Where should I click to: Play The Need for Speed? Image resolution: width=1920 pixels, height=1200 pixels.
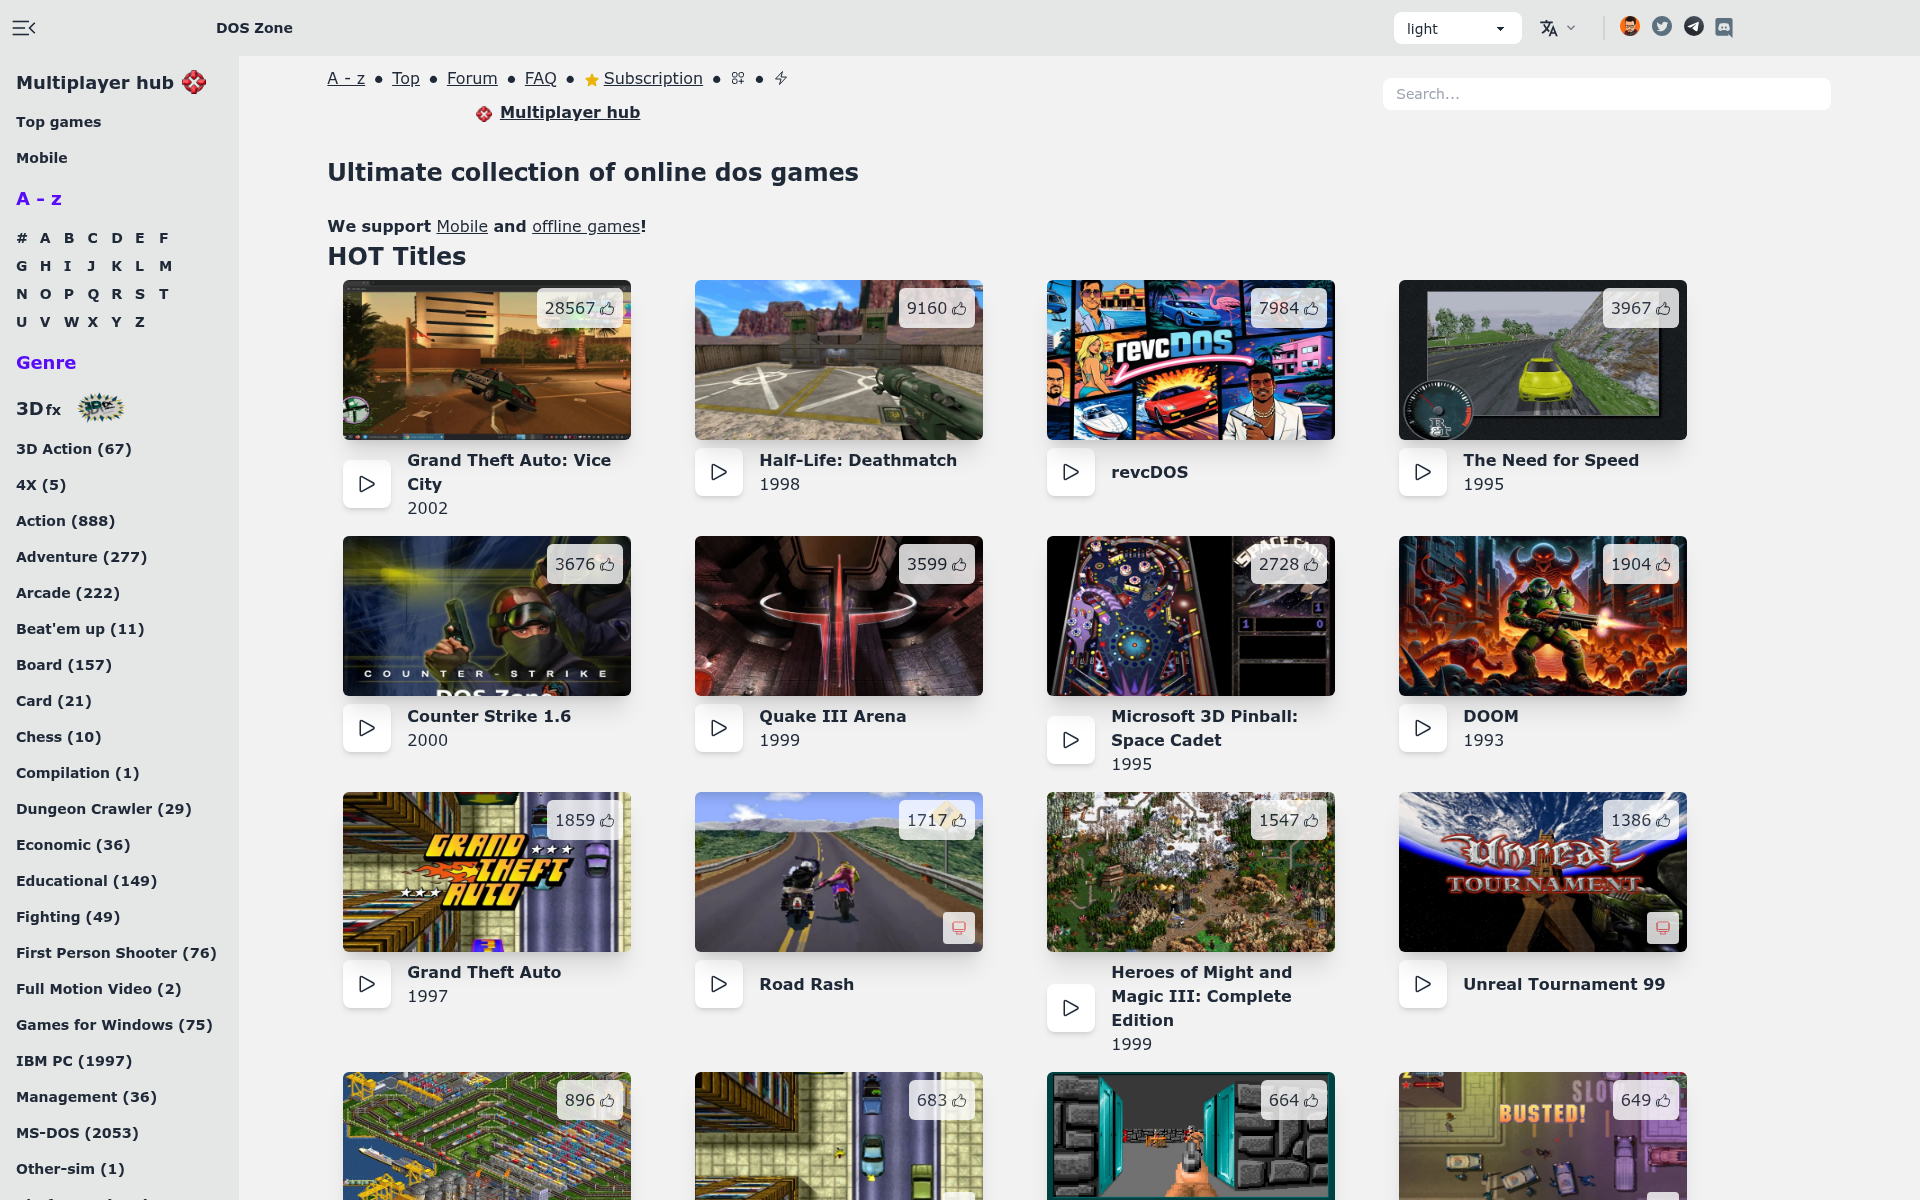[1423, 472]
